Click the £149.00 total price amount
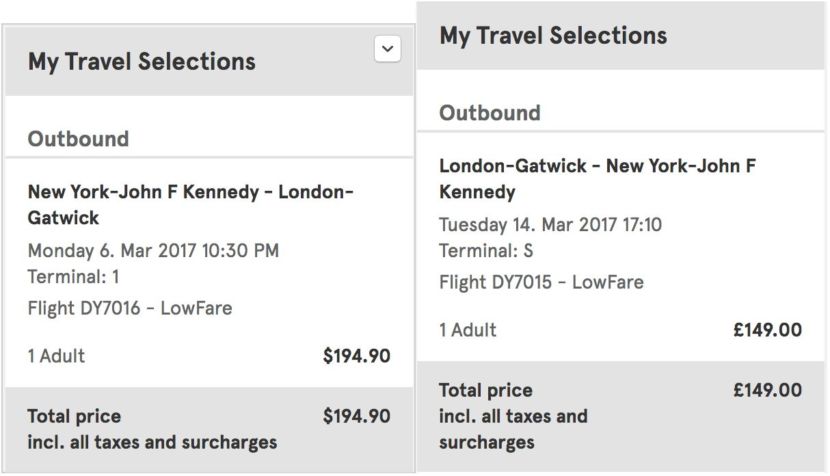This screenshot has height=476, width=830. 767,390
